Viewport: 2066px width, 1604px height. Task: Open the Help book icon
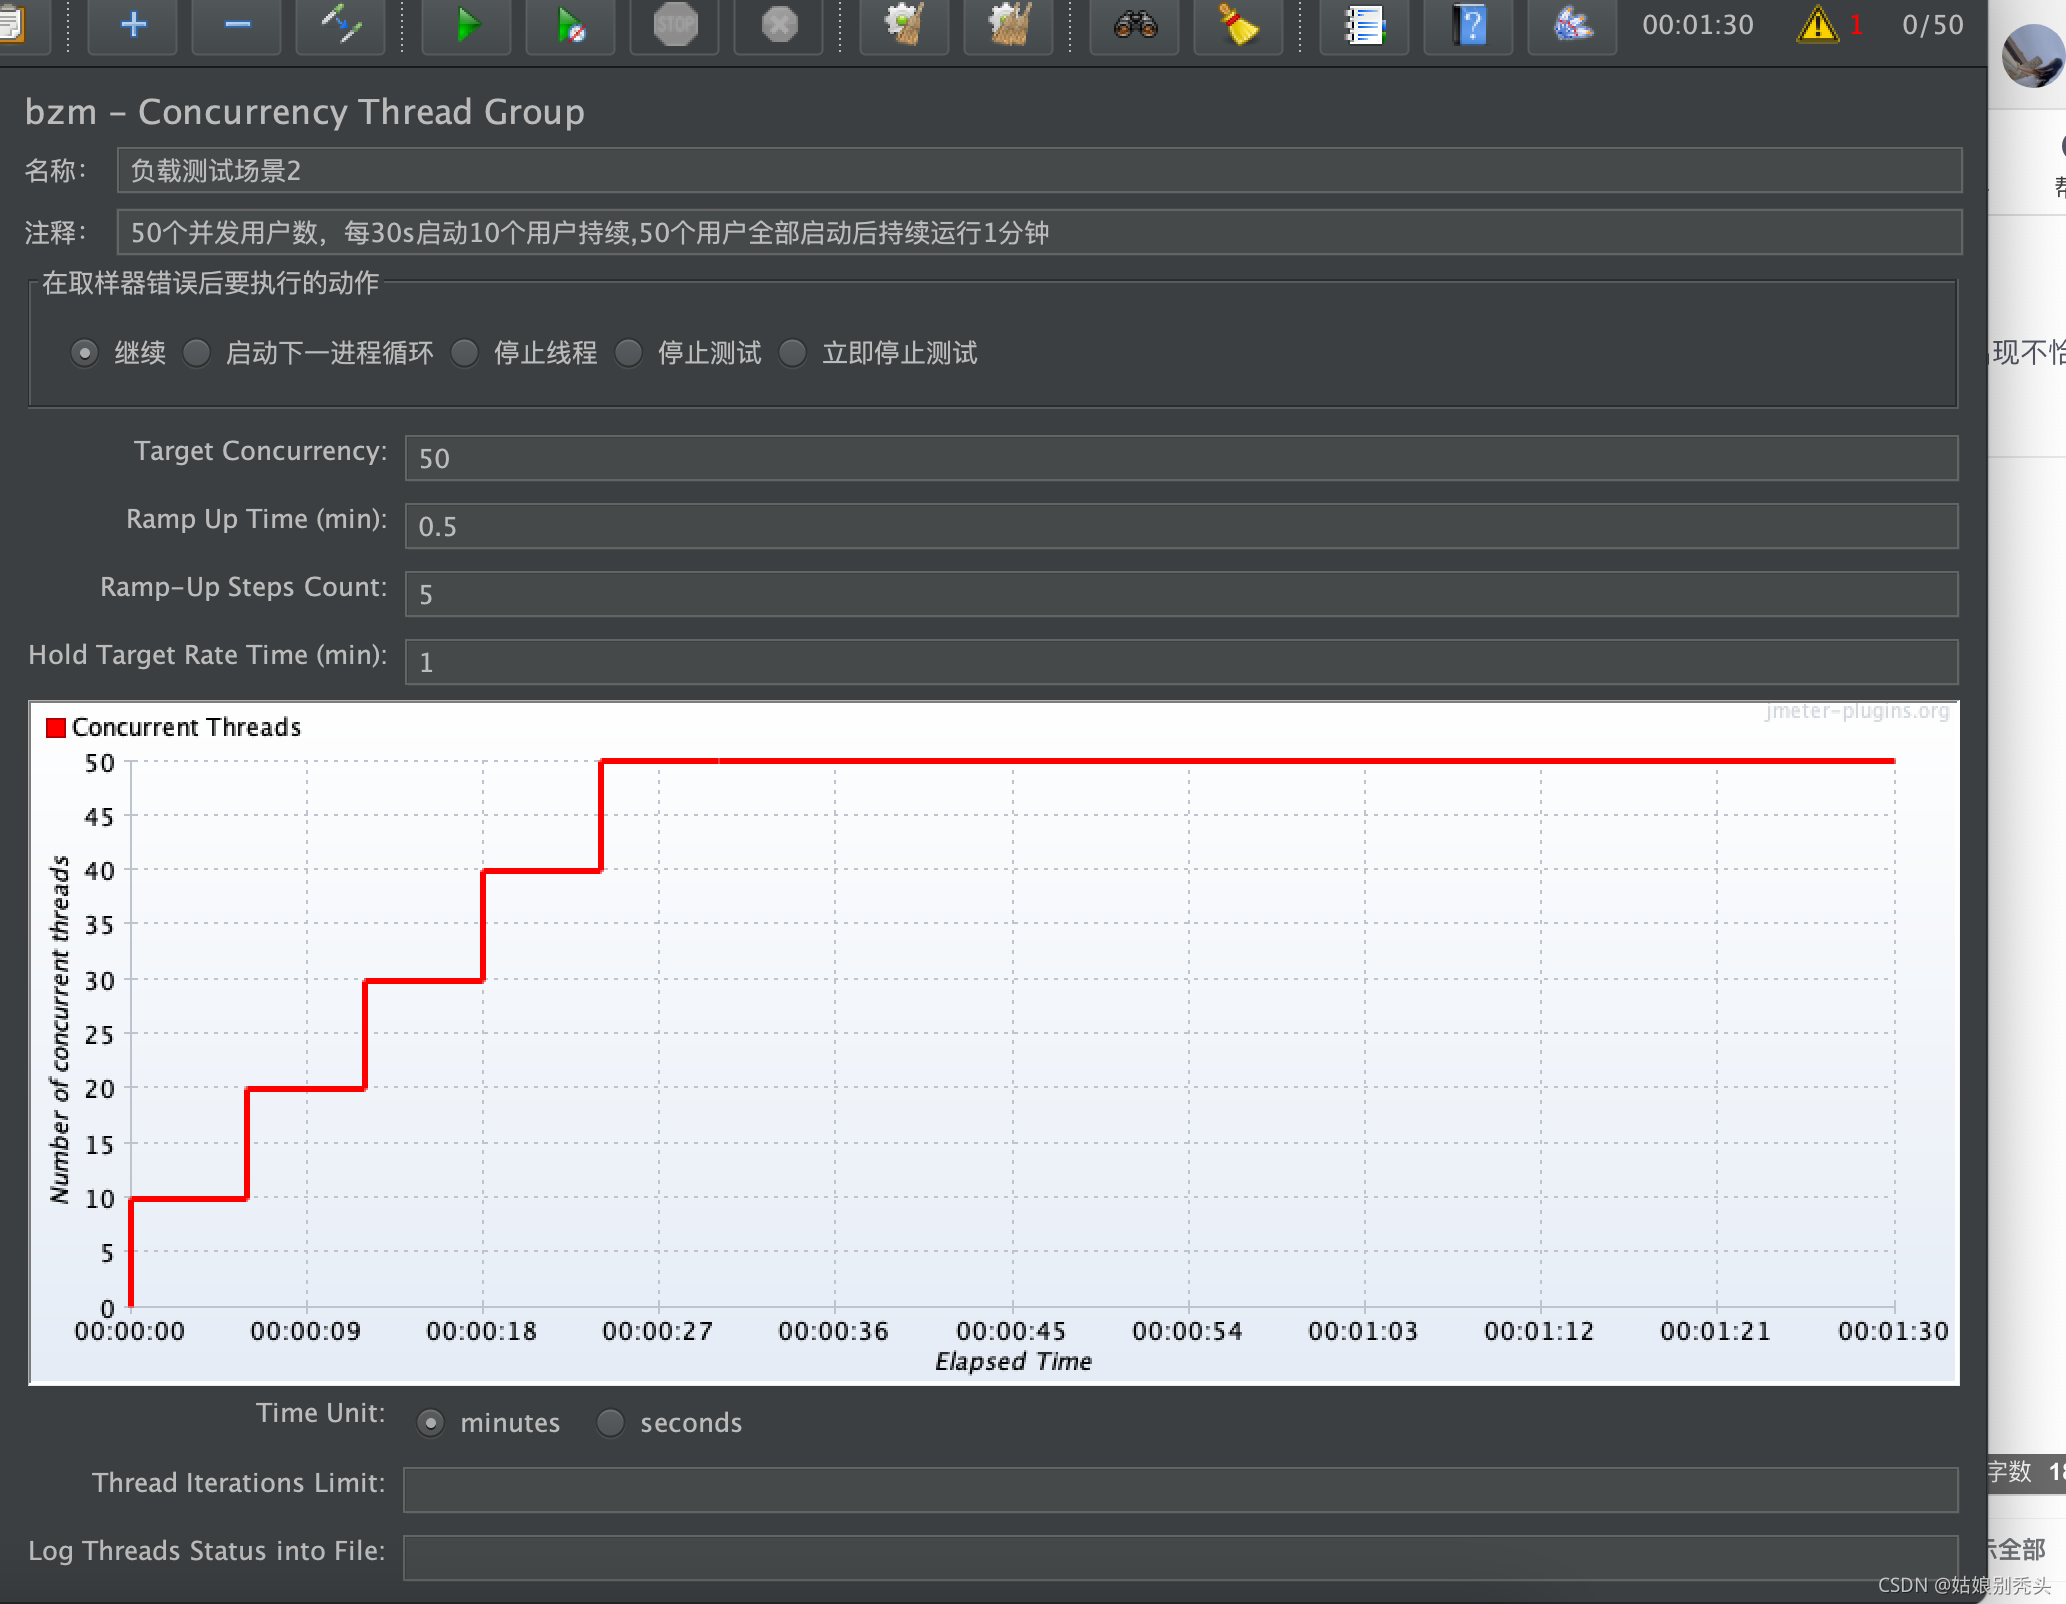click(x=1468, y=25)
